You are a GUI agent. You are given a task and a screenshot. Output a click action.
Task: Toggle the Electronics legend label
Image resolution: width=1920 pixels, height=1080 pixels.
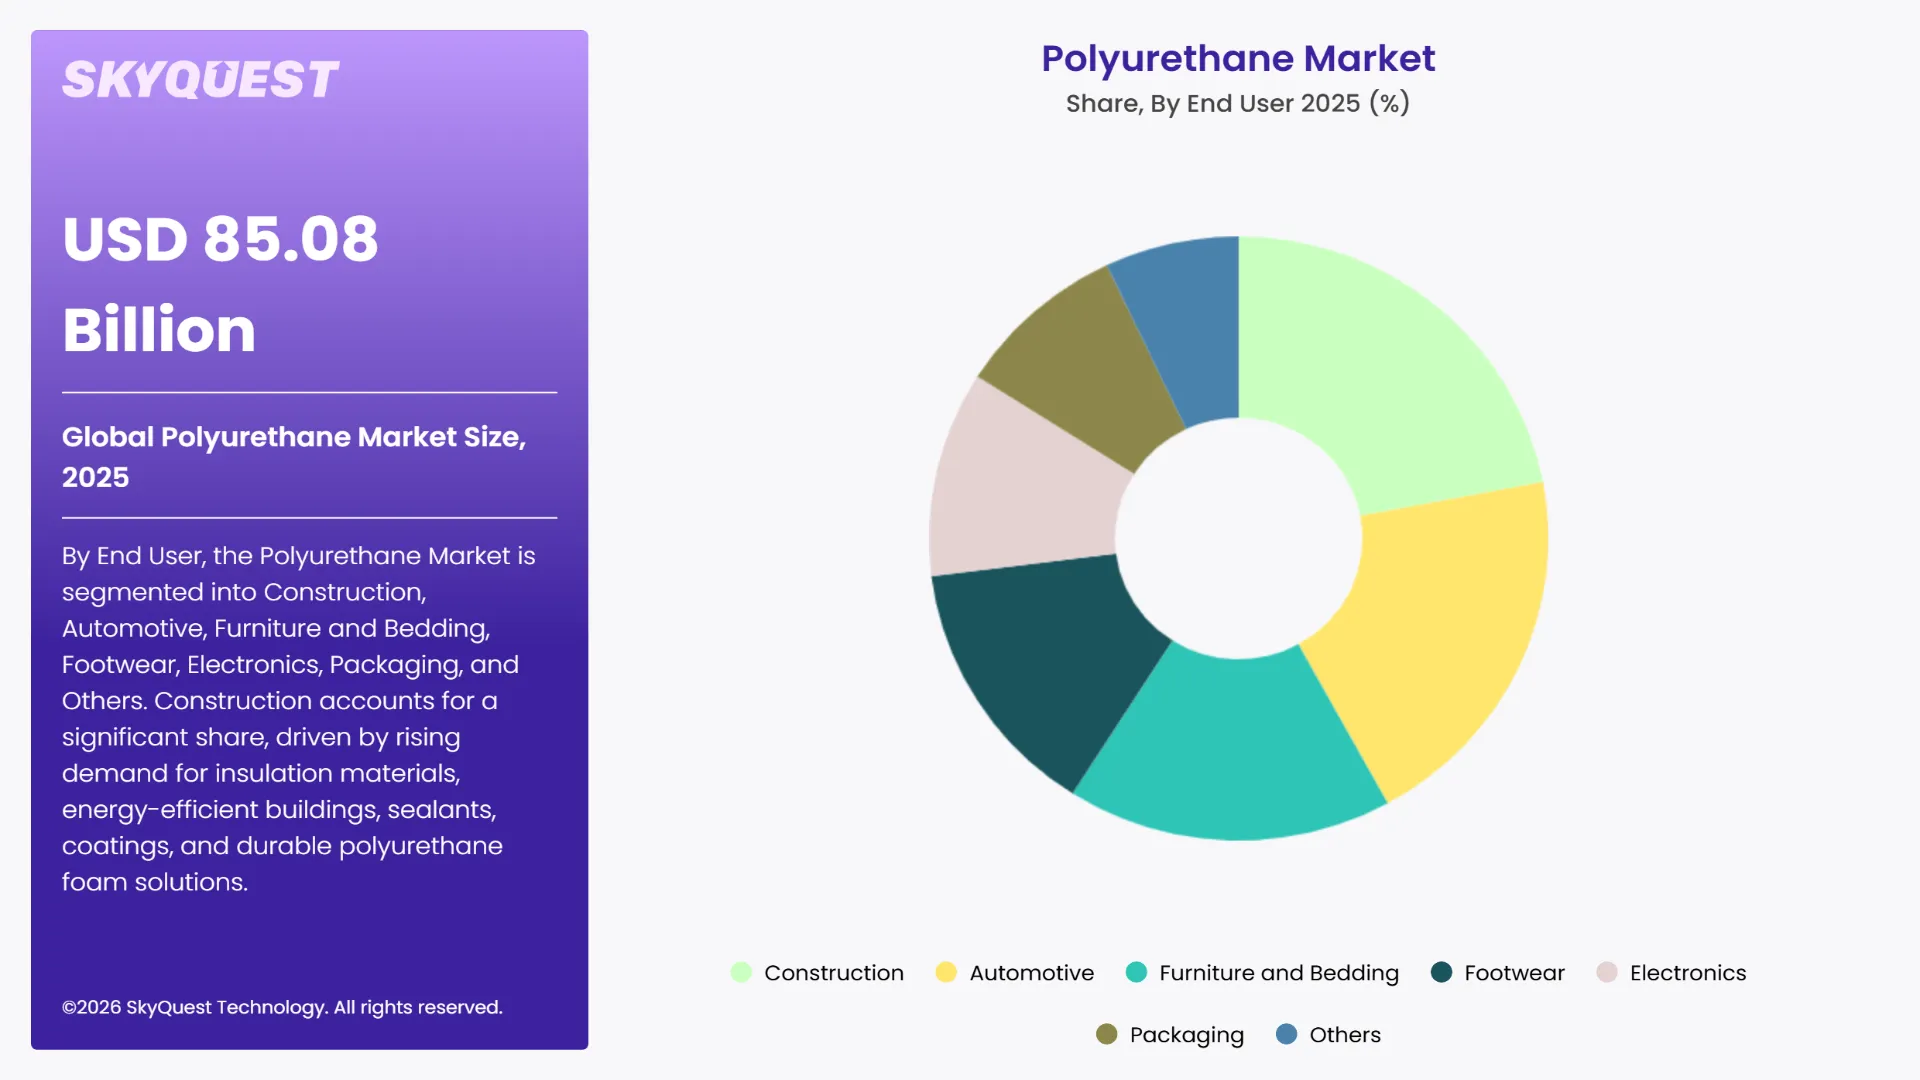coord(1688,973)
